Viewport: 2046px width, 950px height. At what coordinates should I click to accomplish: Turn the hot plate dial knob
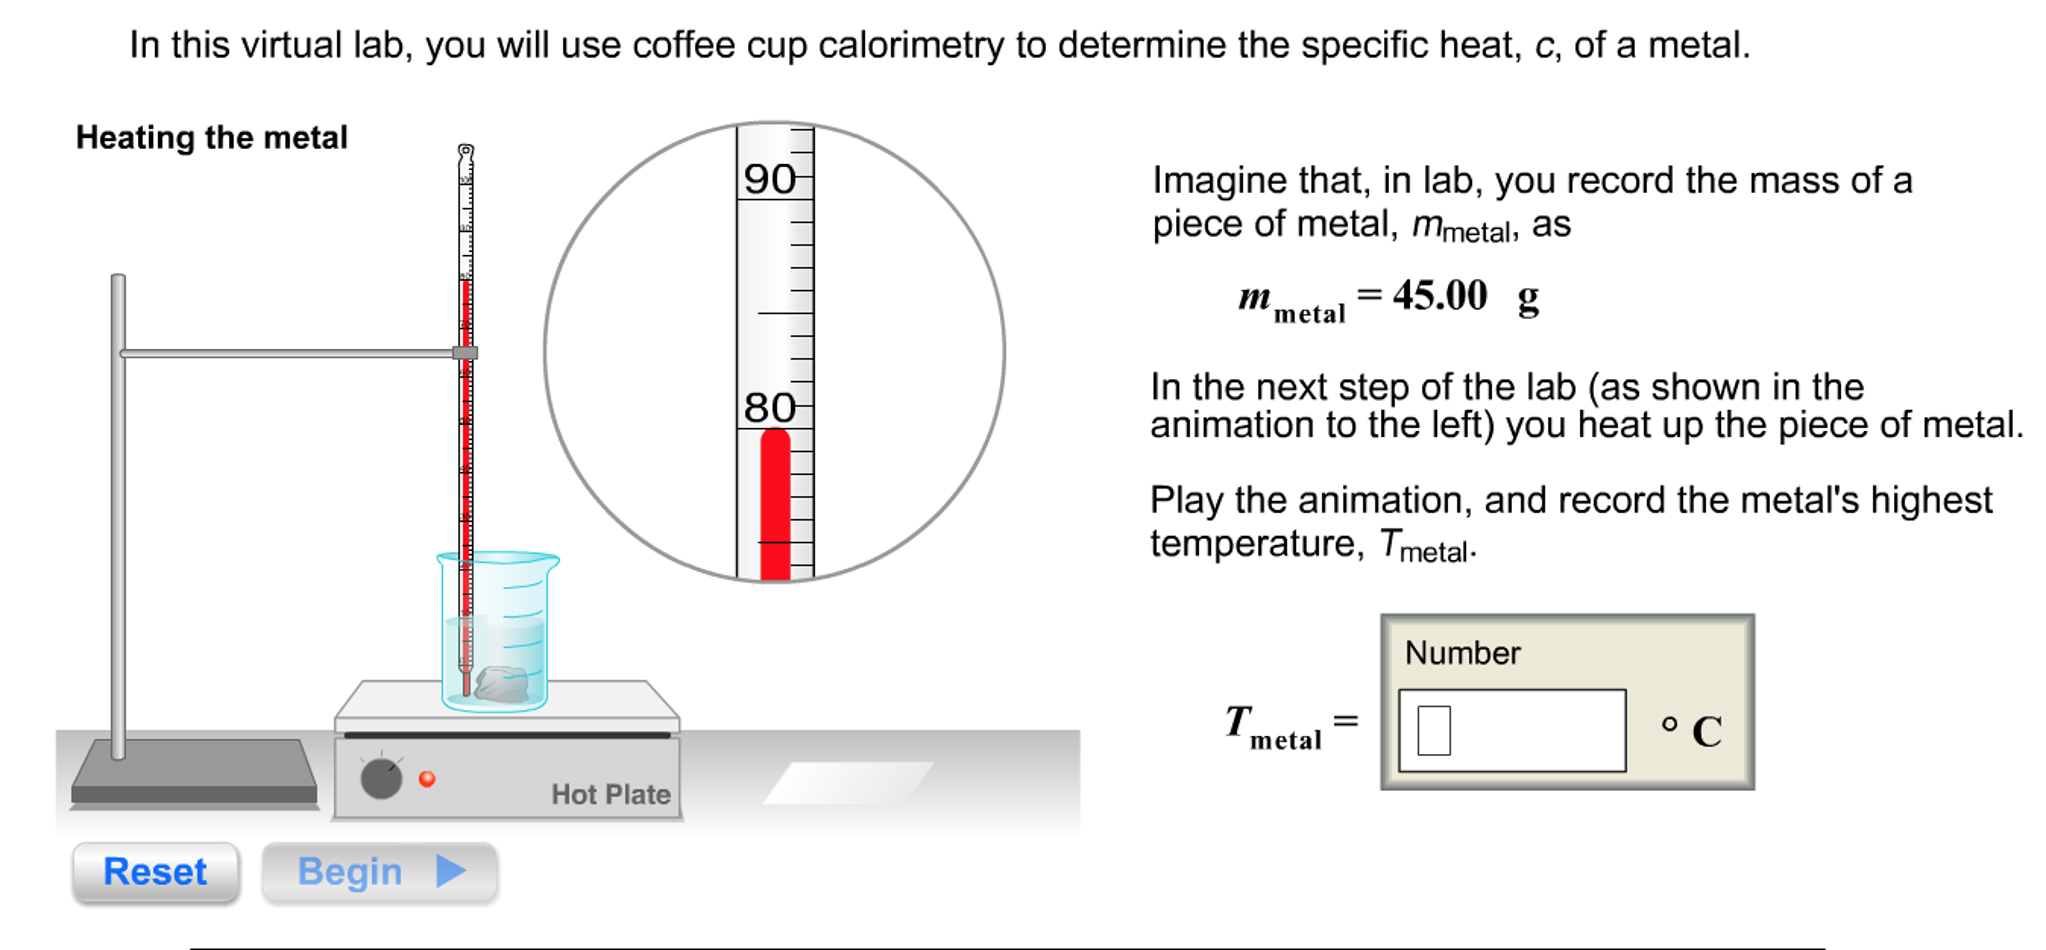point(381,778)
